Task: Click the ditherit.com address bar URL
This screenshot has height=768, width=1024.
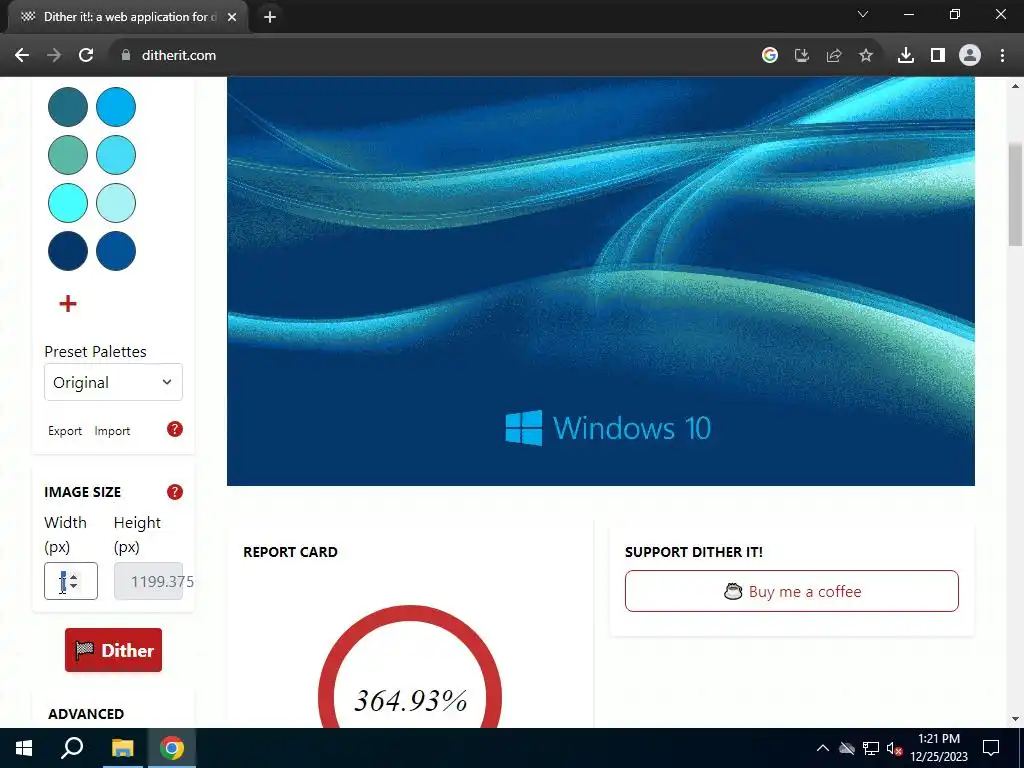Action: 178,56
